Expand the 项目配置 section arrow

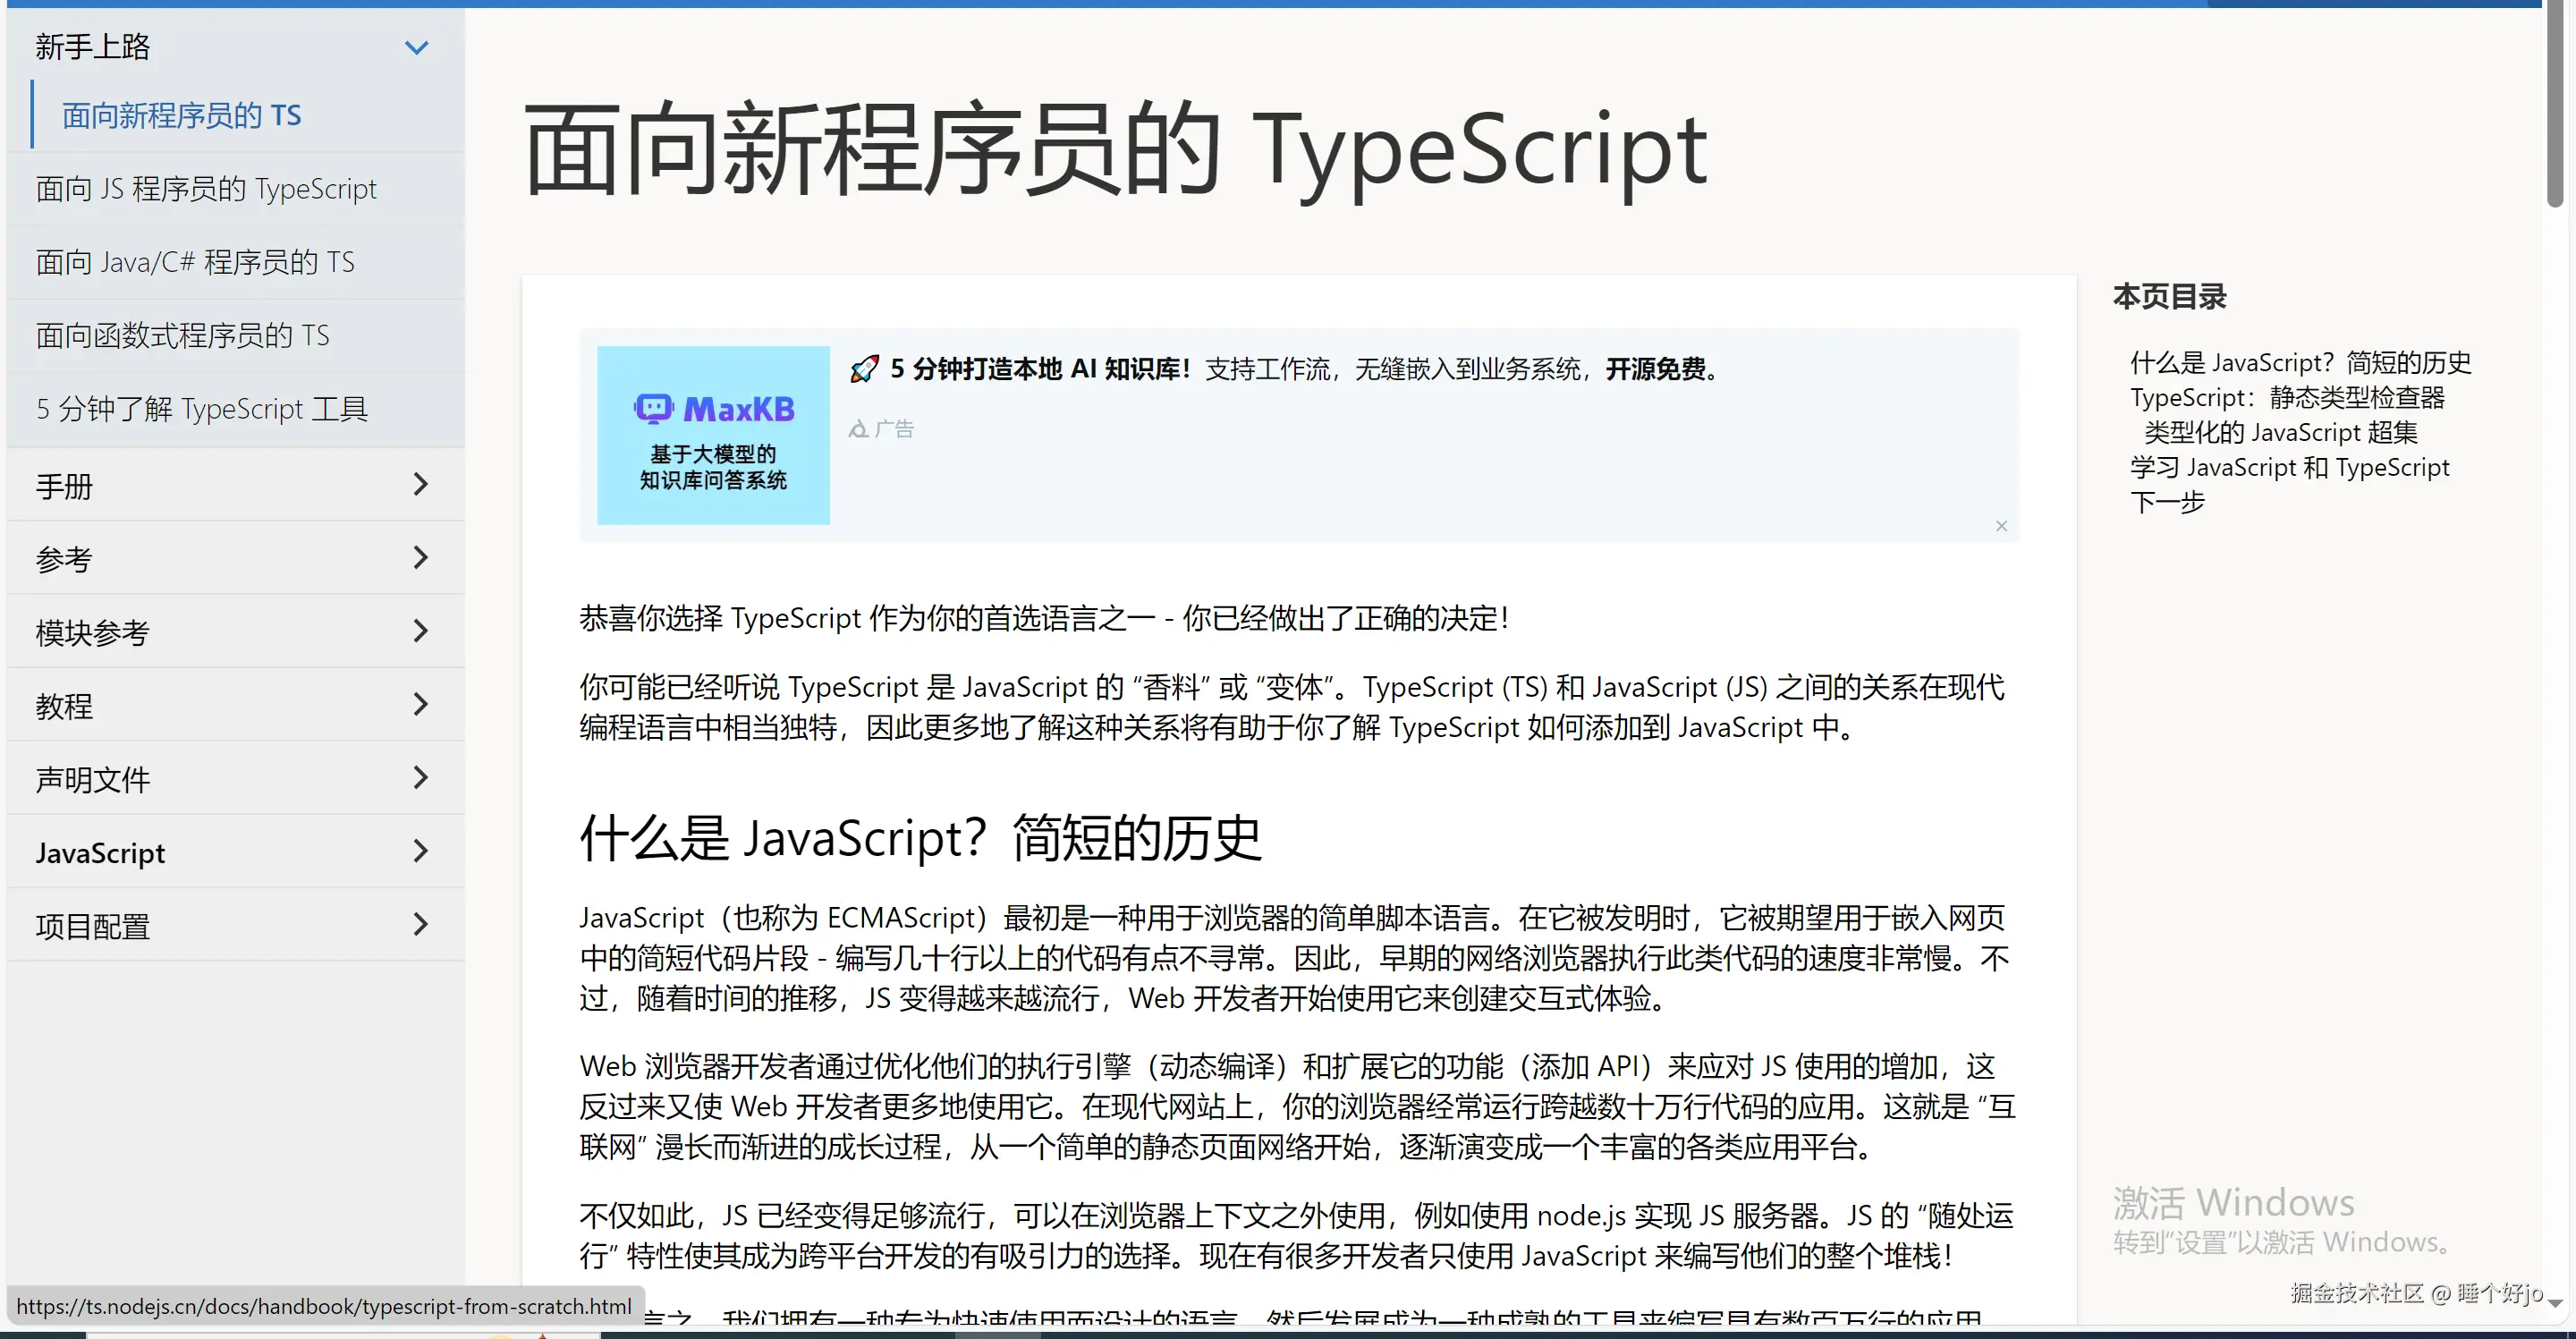420,925
